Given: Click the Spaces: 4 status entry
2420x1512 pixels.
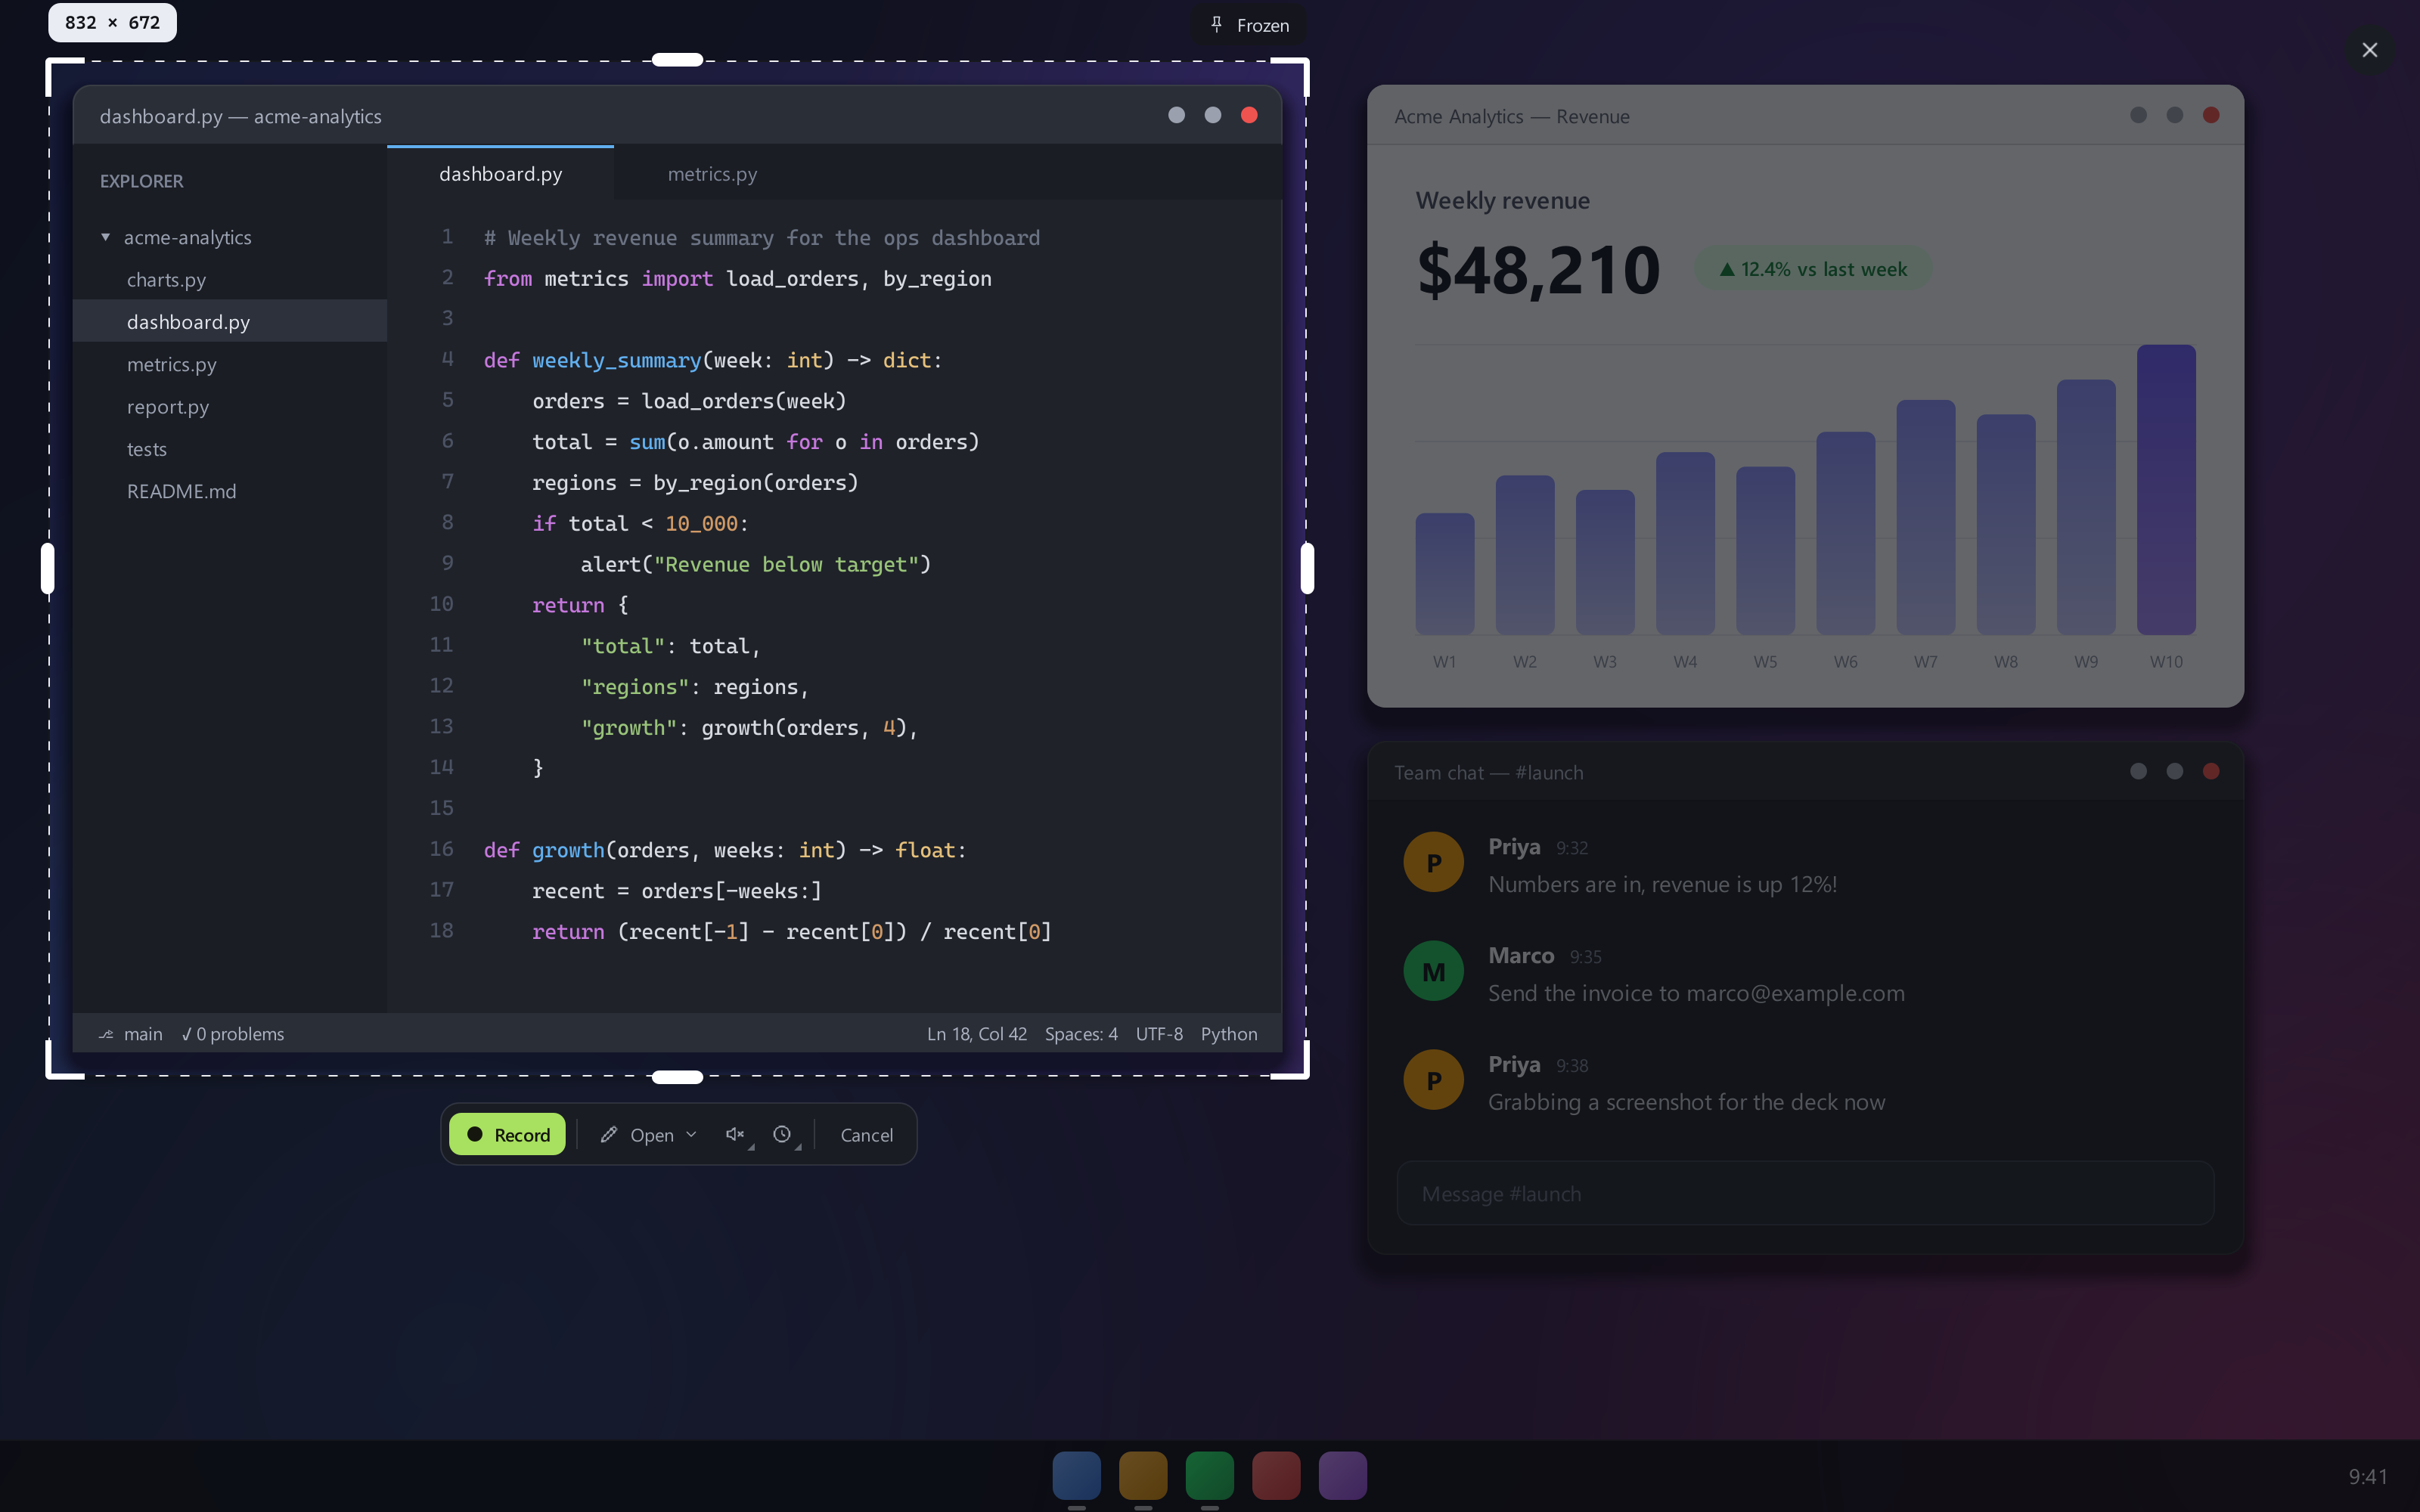Looking at the screenshot, I should [x=1081, y=1034].
